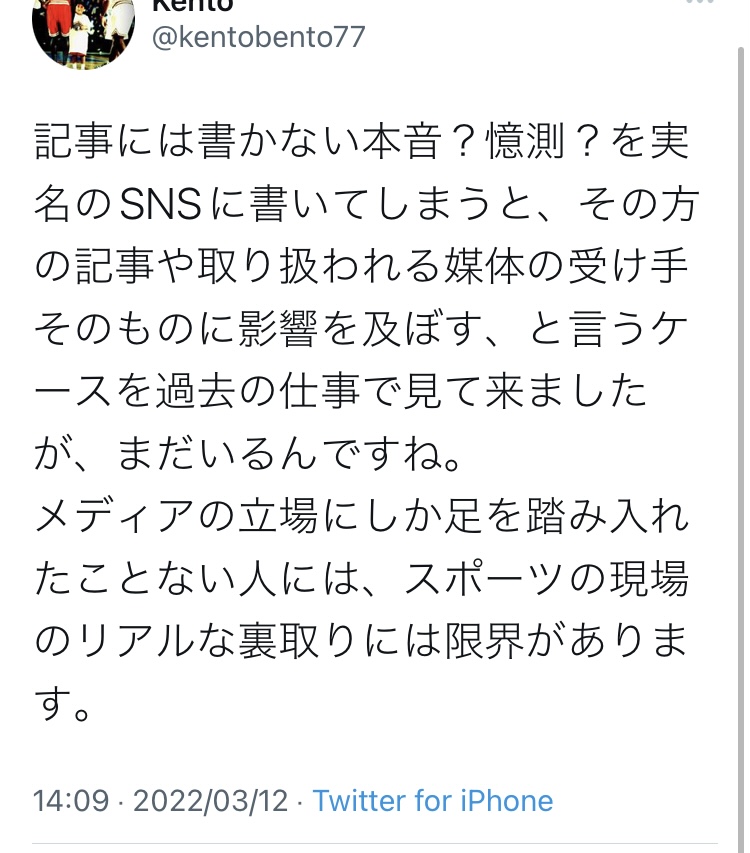Click the 2022/03/12 tweet date
The width and height of the screenshot is (750, 853).
tap(210, 801)
